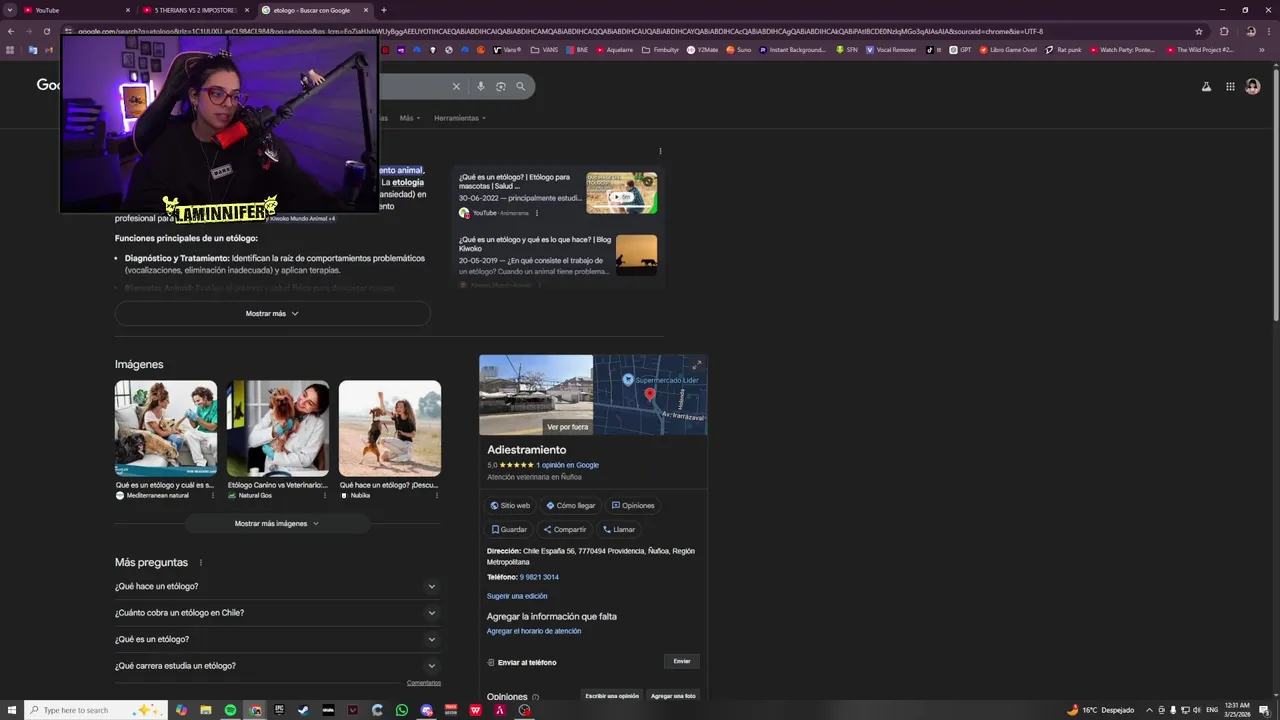Image resolution: width=1280 pixels, height=720 pixels.
Task: Open the Kiwoko blog article link
Action: tap(535, 243)
